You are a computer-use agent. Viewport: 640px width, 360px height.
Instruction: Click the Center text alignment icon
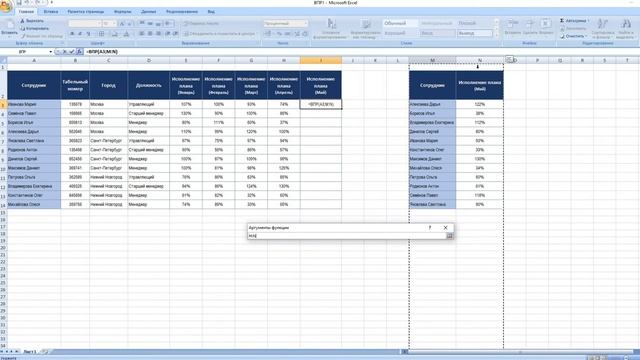pos(150,33)
